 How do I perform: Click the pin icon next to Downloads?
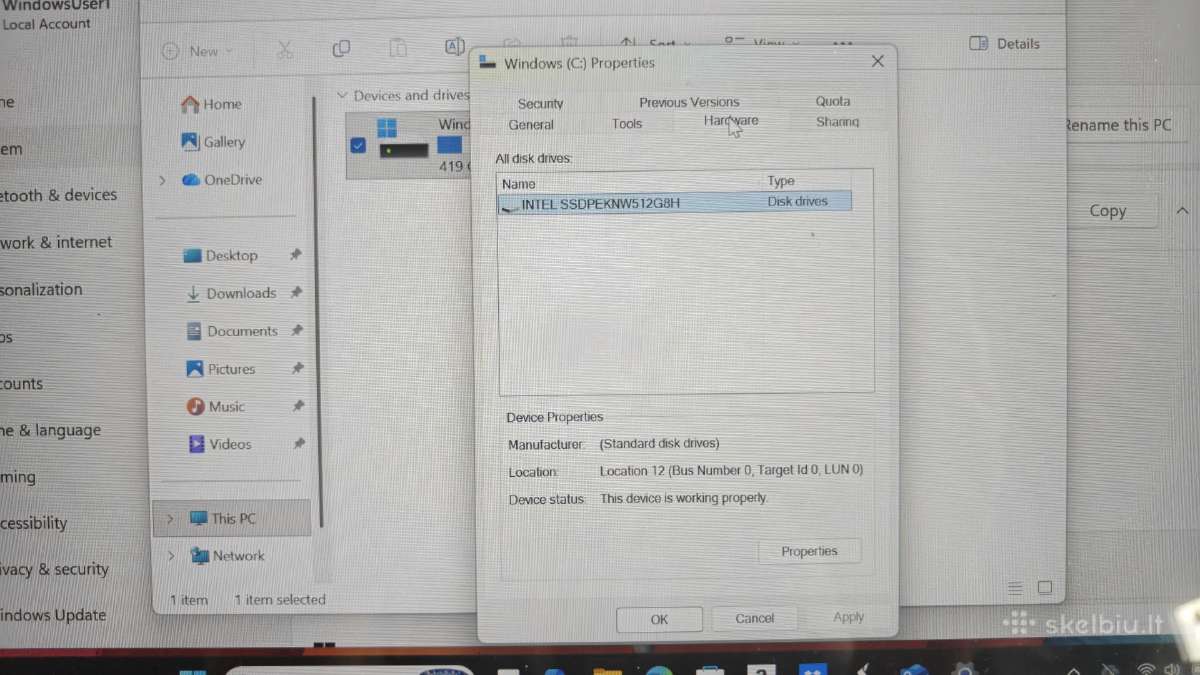296,293
